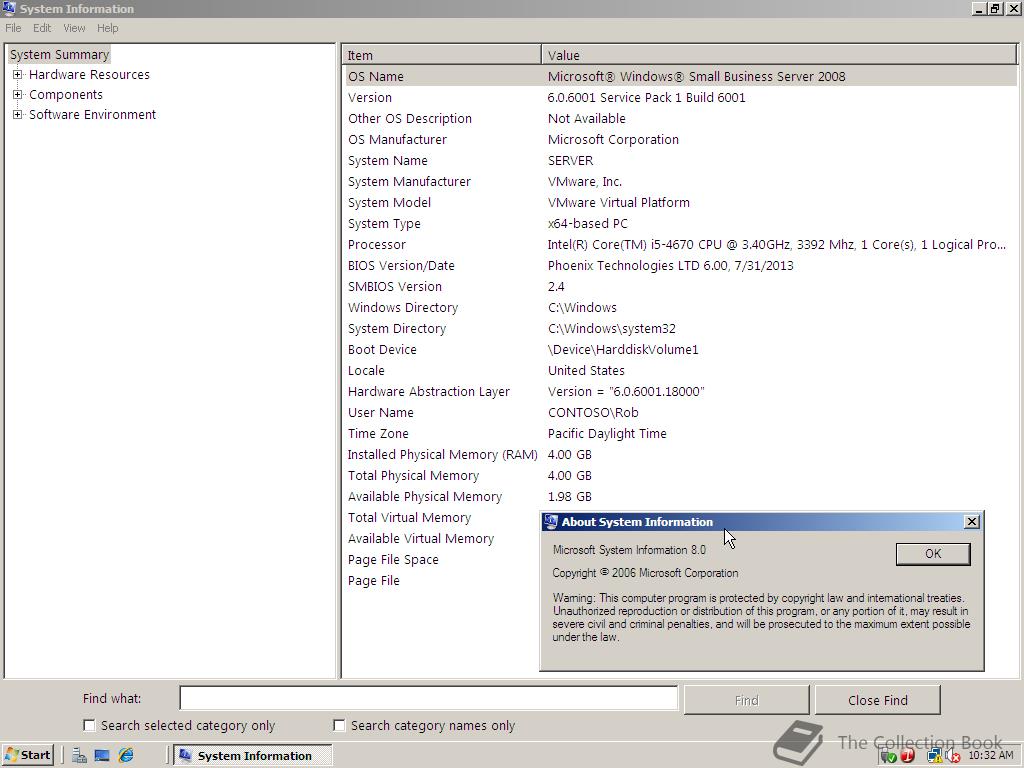
Task: Open the Help menu
Action: point(108,28)
